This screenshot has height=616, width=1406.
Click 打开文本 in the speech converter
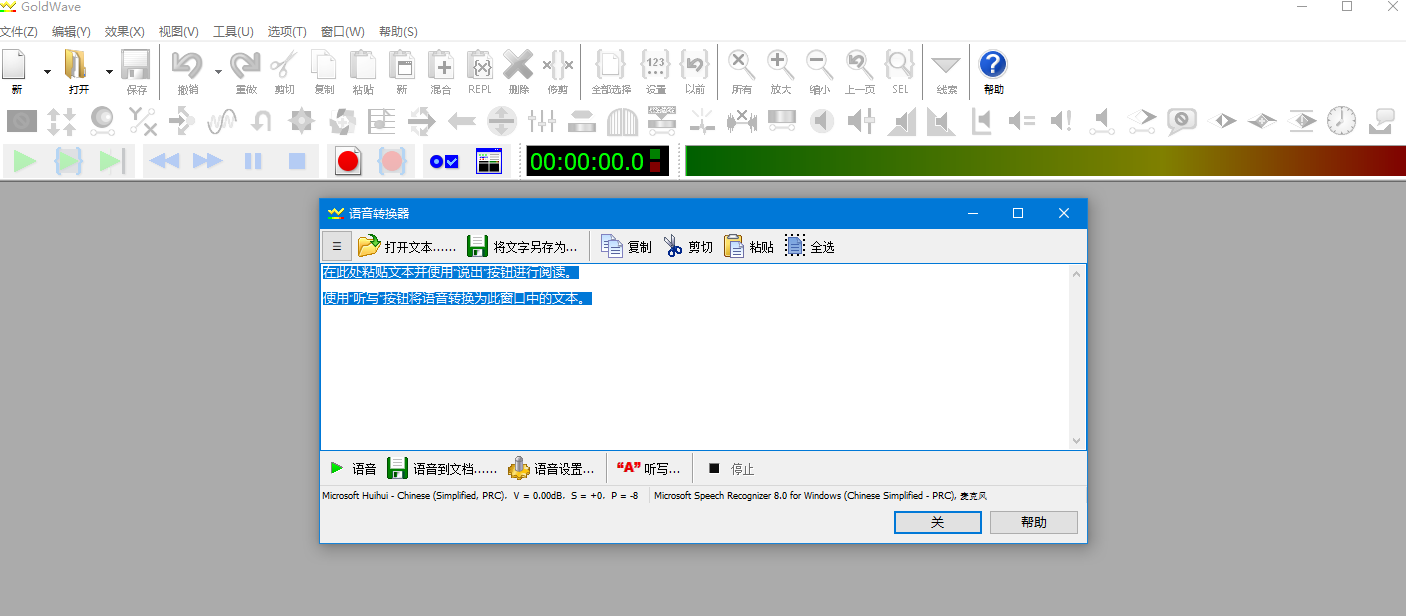407,246
